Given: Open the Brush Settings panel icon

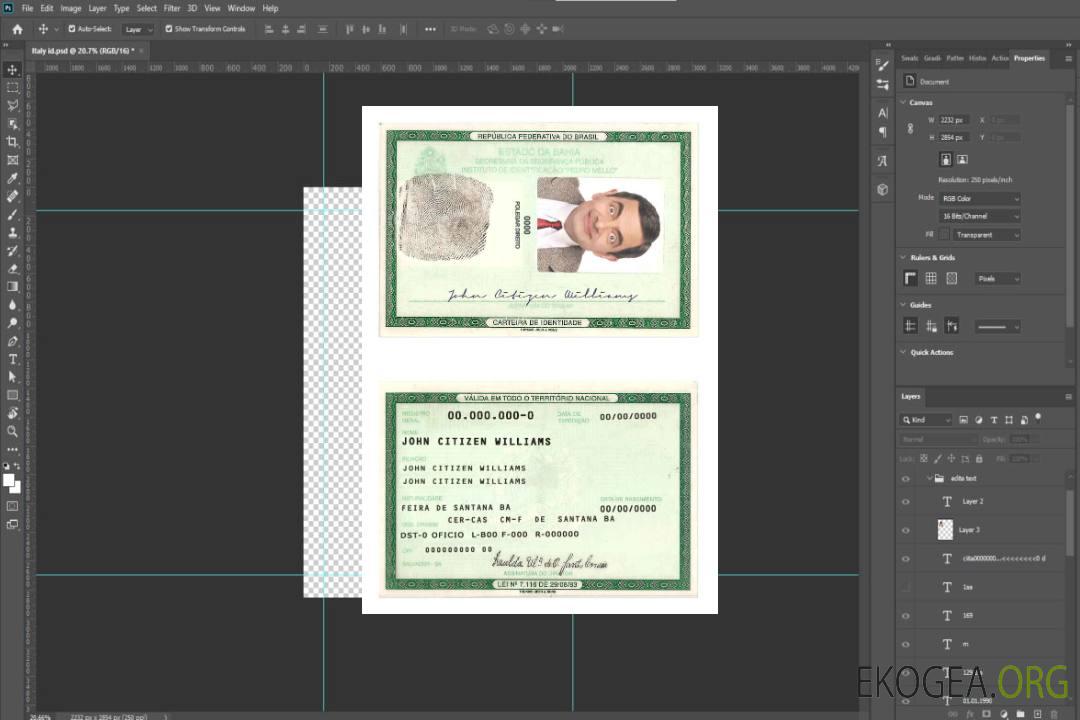Looking at the screenshot, I should tap(883, 65).
